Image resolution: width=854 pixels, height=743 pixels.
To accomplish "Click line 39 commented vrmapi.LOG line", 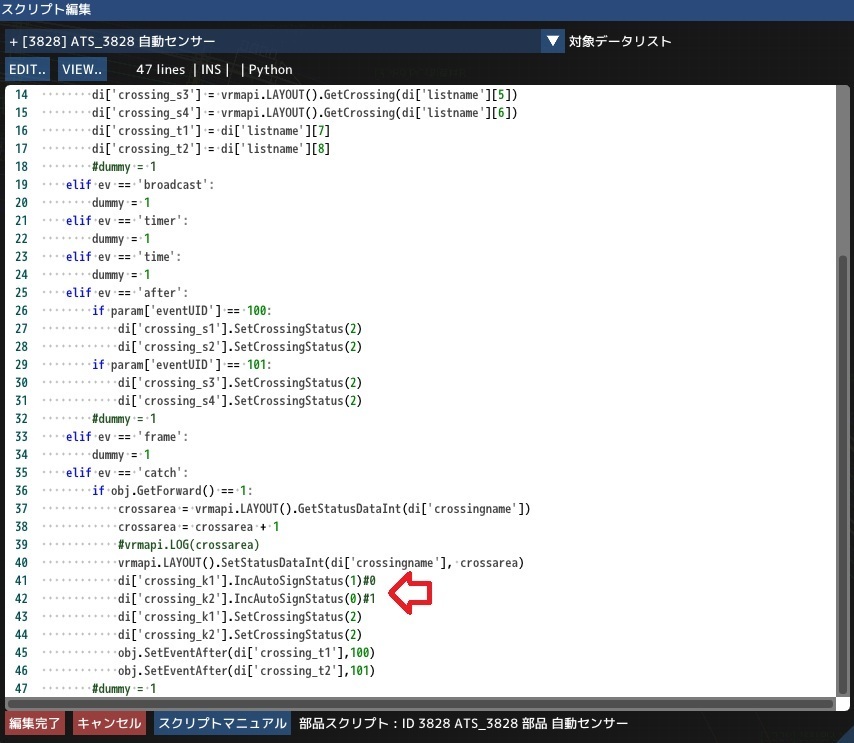I will point(188,544).
